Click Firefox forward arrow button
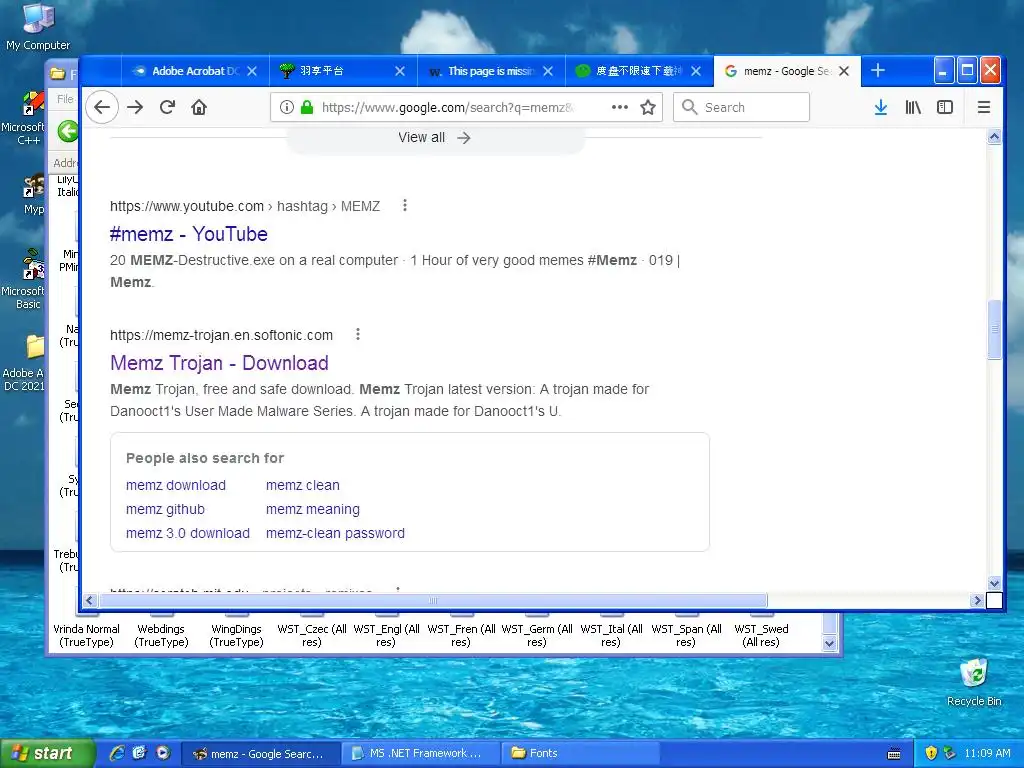The width and height of the screenshot is (1024, 768). tap(135, 107)
